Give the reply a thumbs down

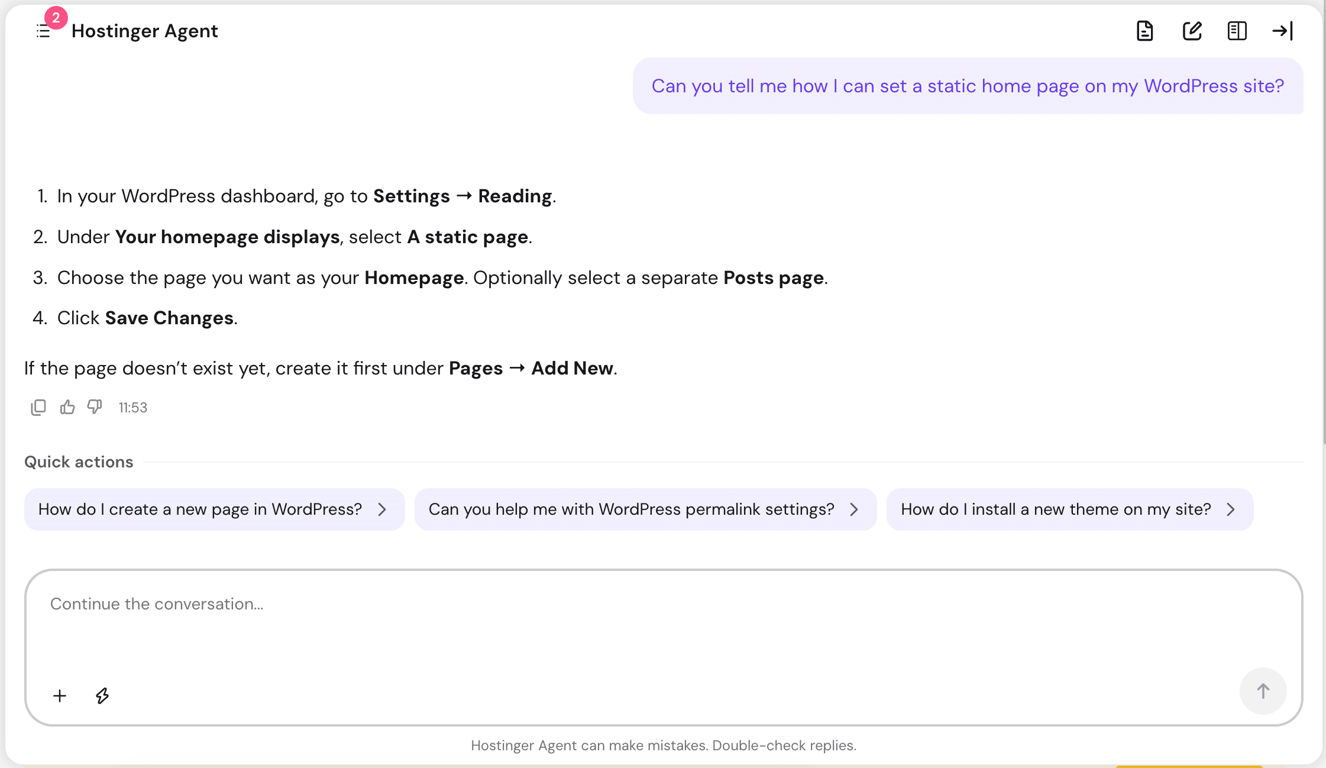(95, 407)
